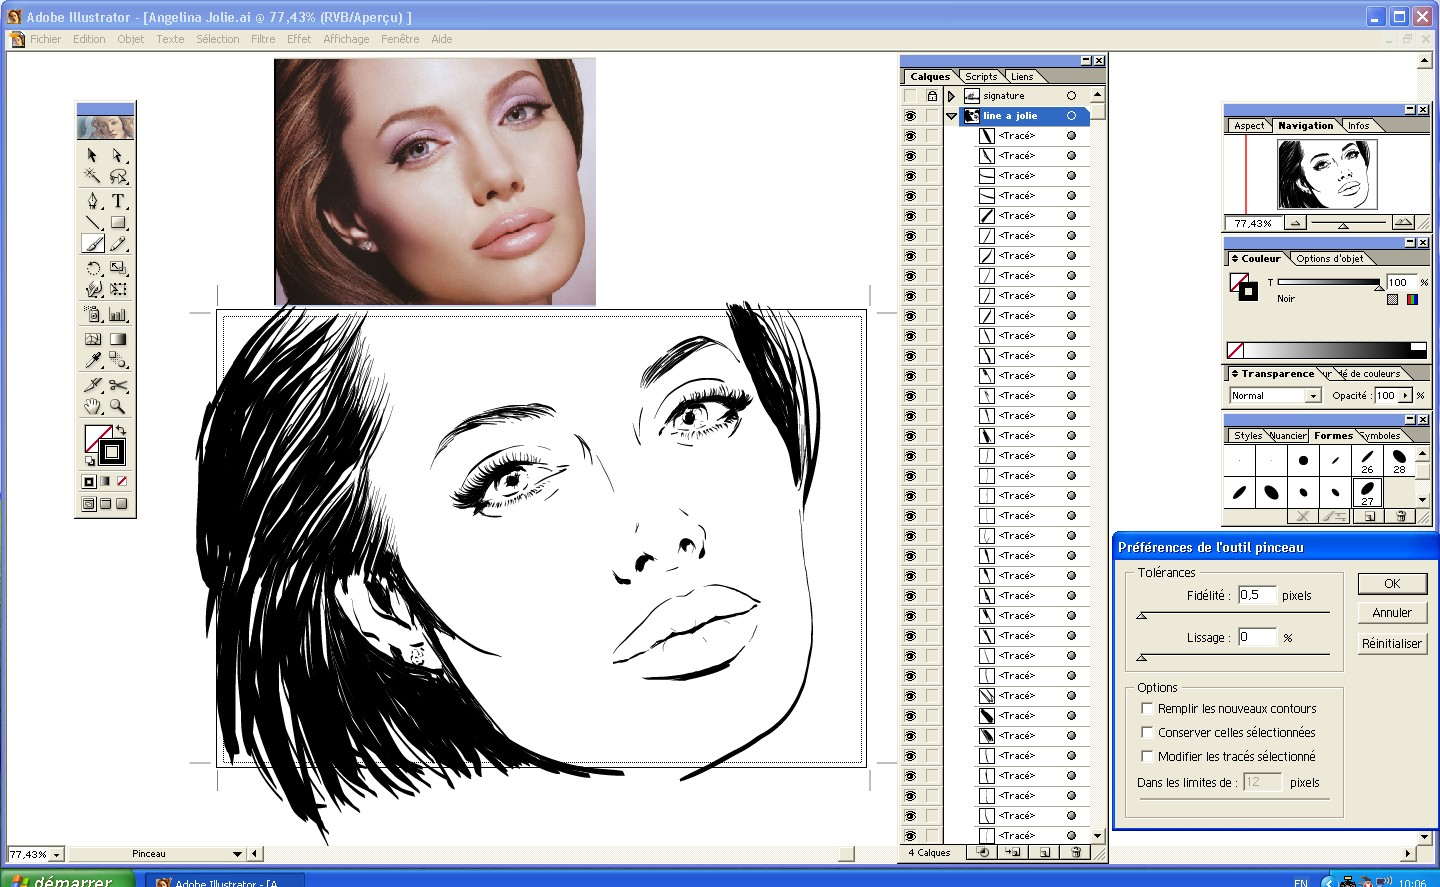Toggle Transparence panel options double-arrow

pos(1235,373)
